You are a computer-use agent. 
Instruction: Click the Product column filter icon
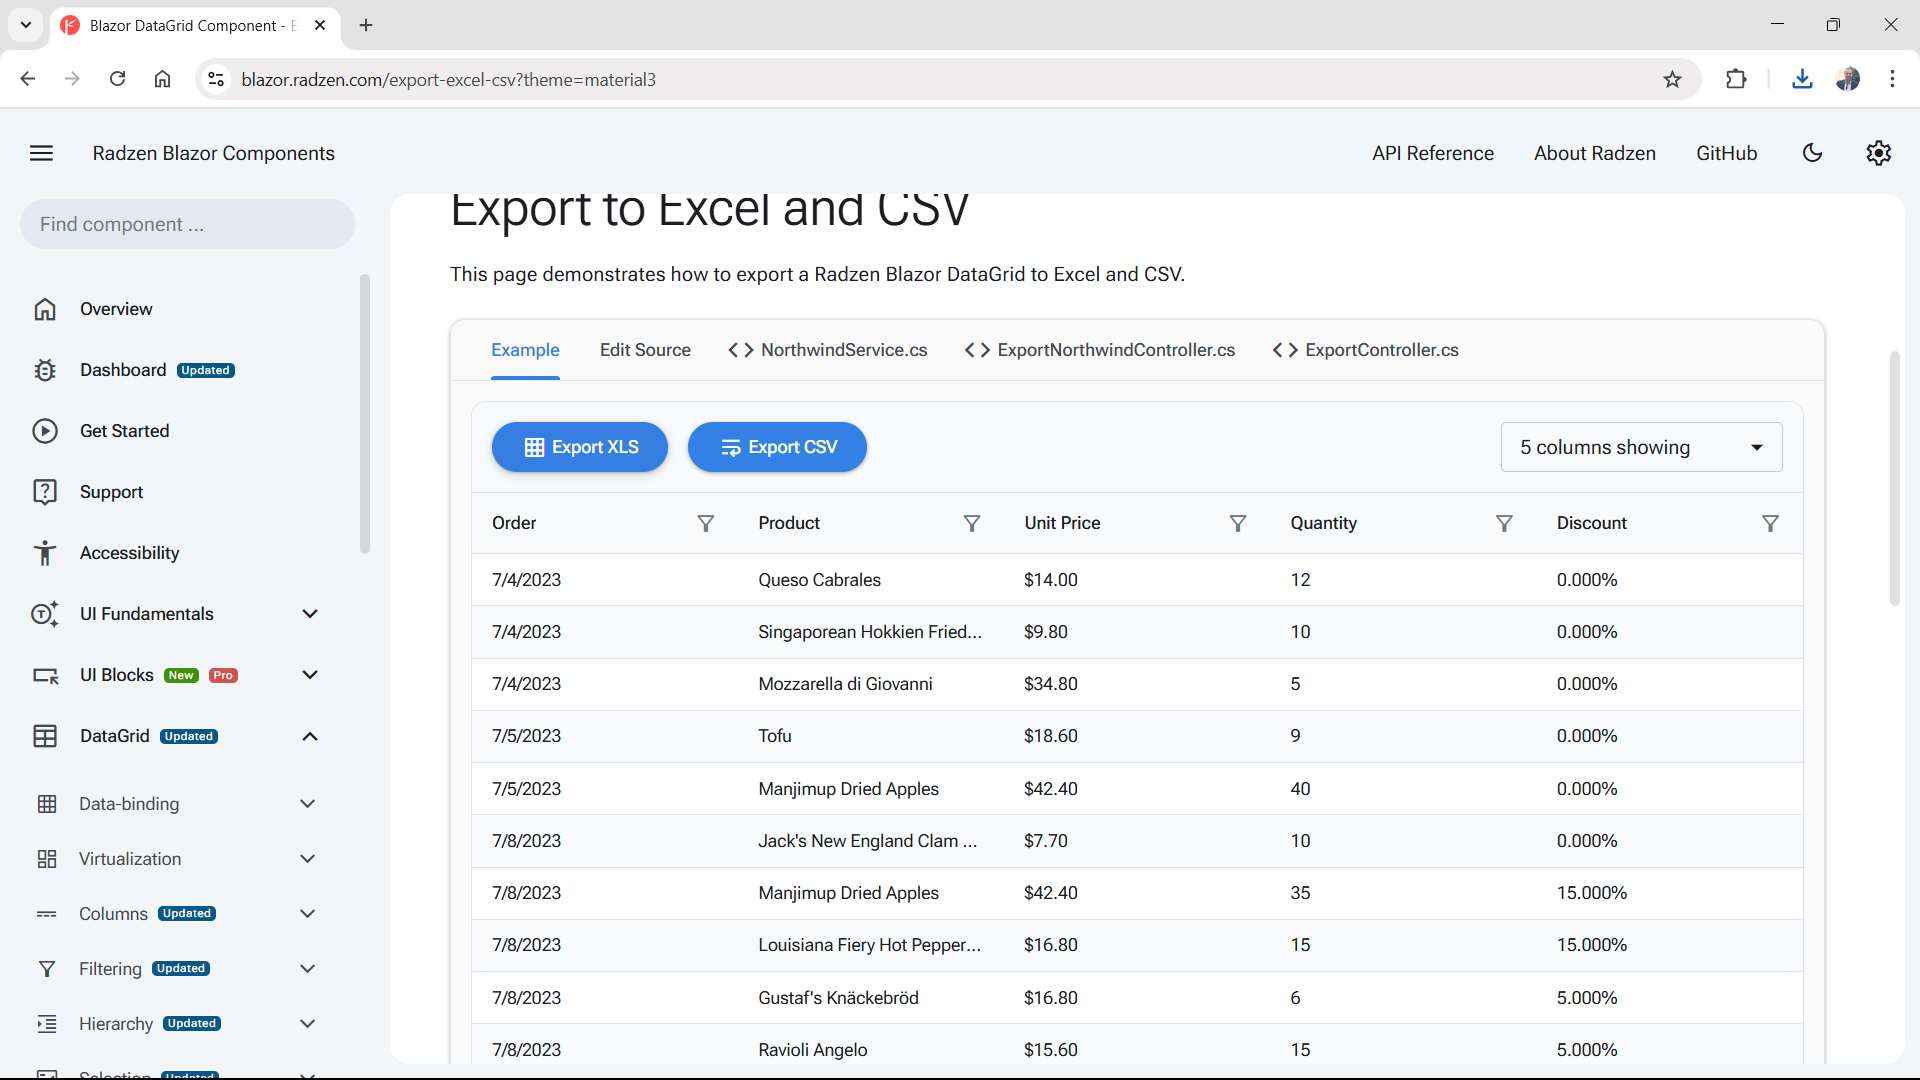click(x=971, y=523)
